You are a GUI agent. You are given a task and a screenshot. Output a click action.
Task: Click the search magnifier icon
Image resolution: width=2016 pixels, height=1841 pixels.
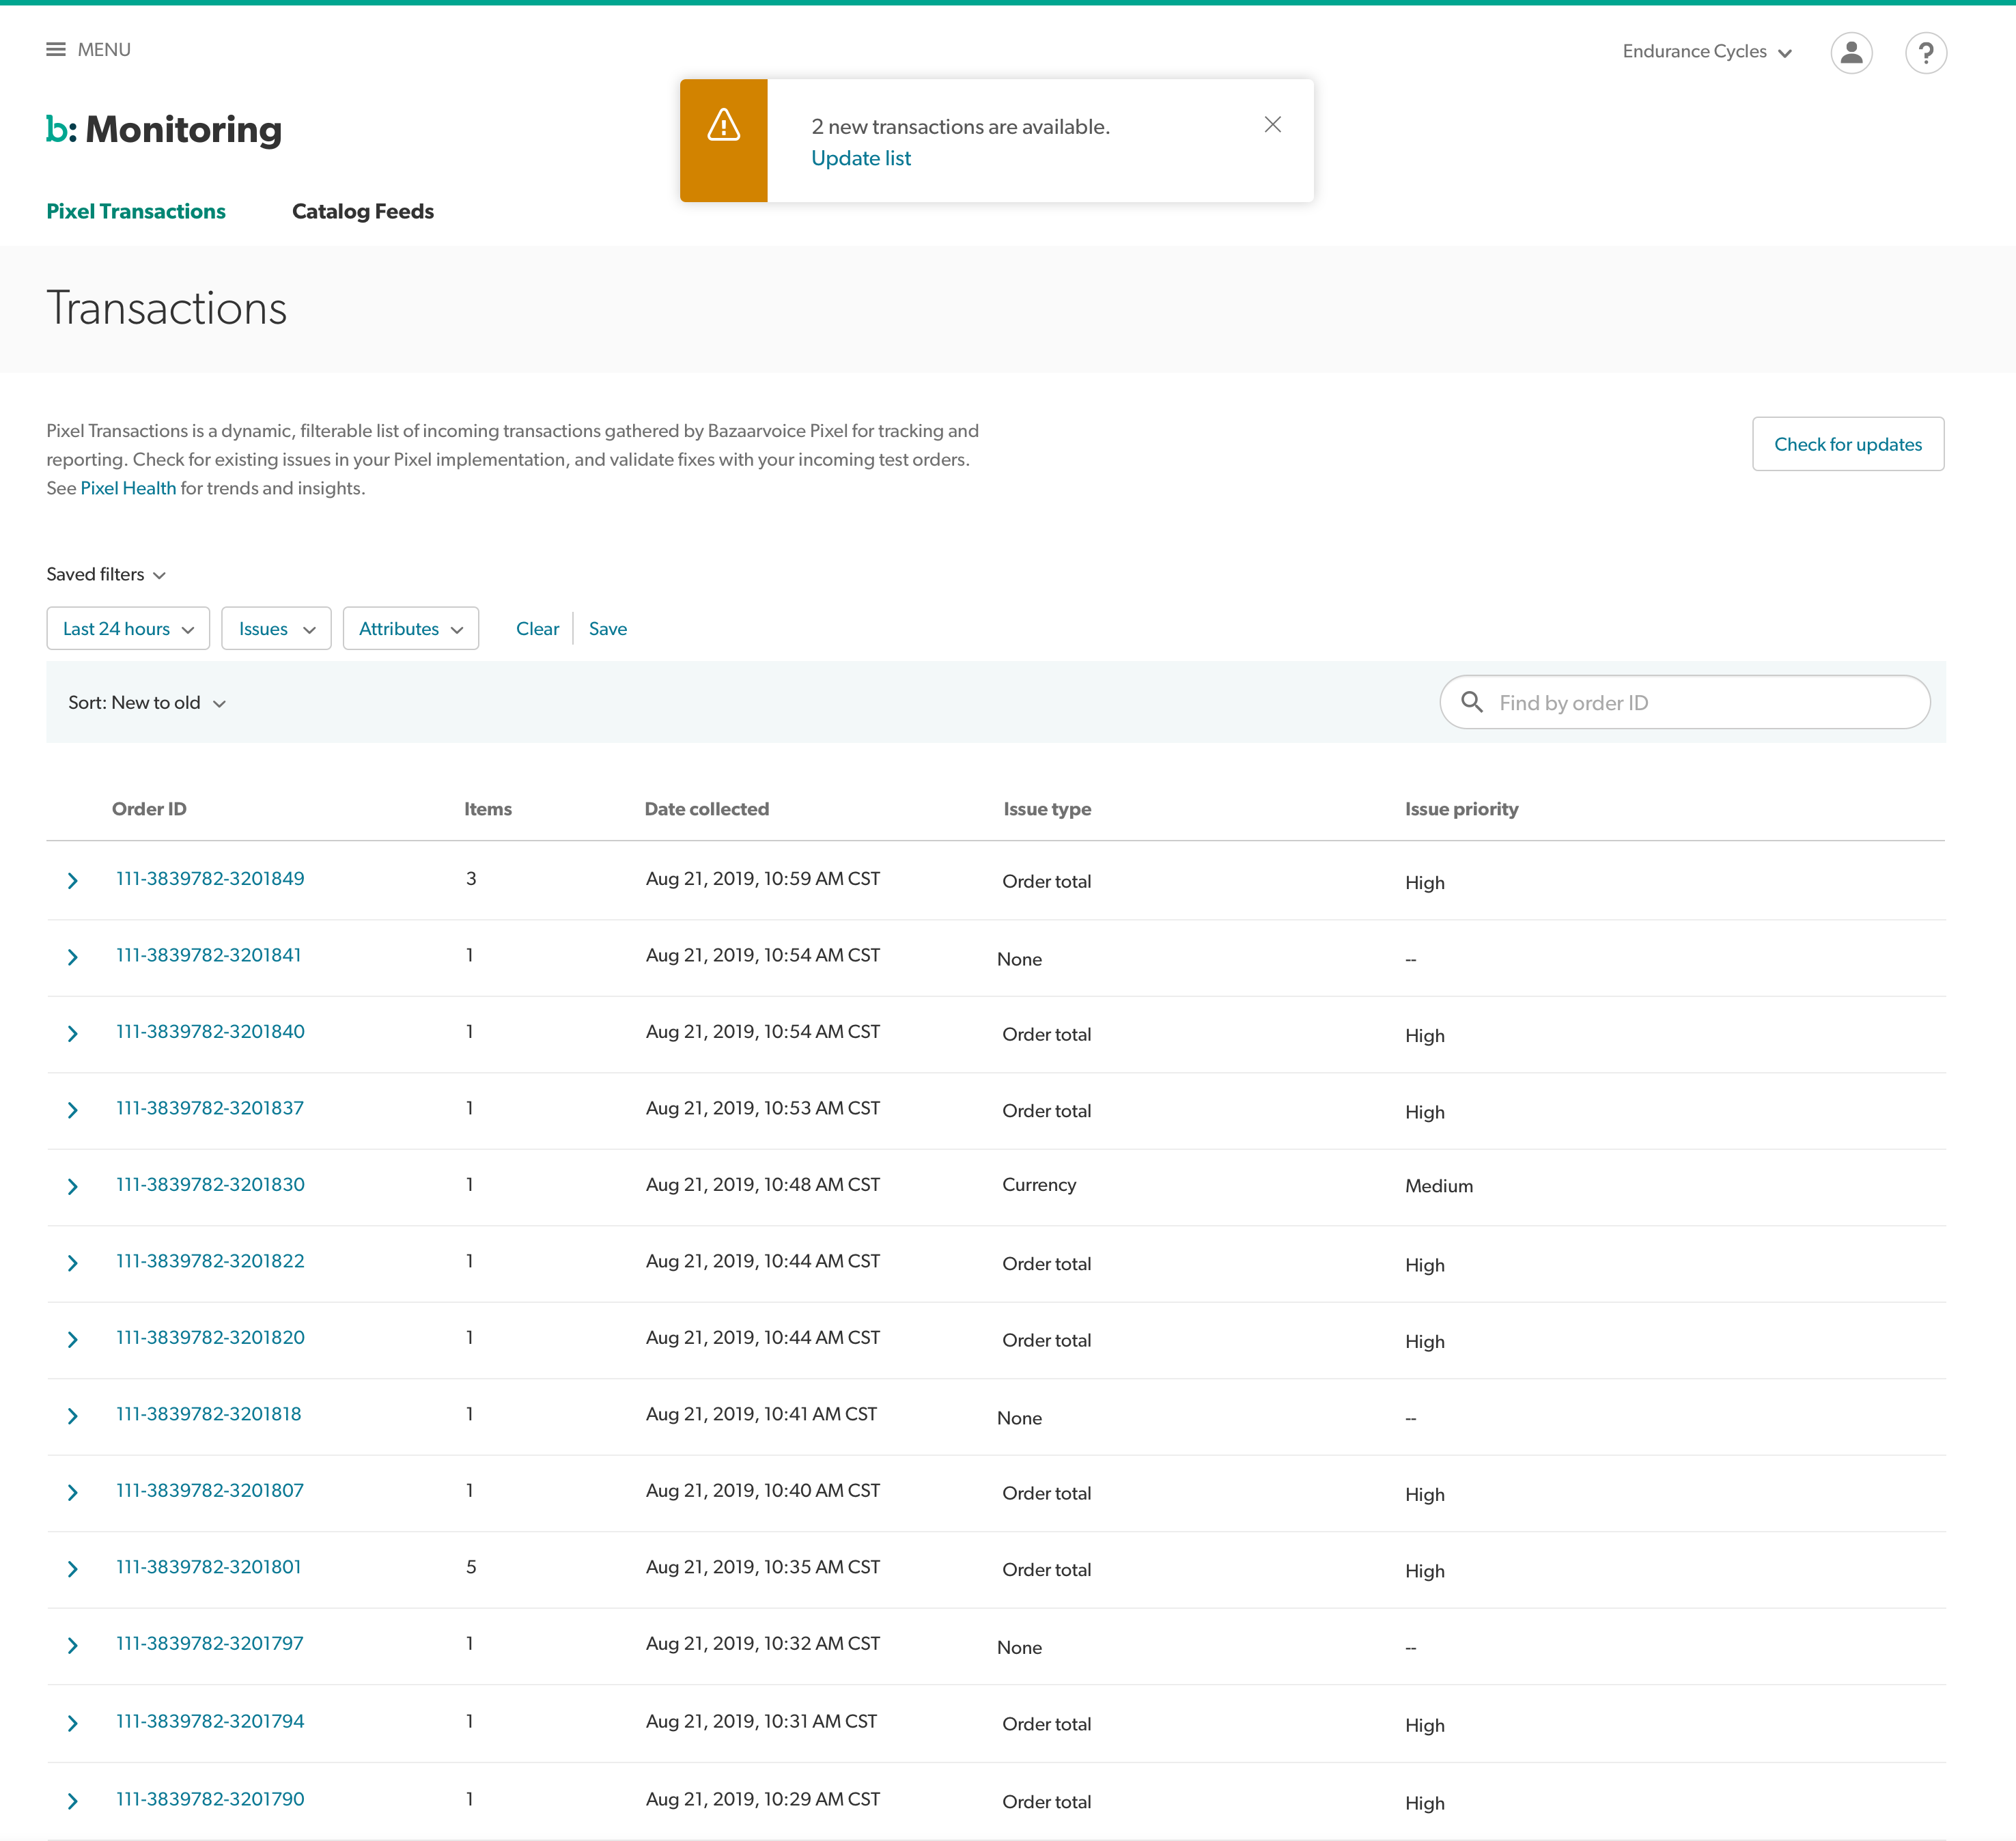point(1472,702)
